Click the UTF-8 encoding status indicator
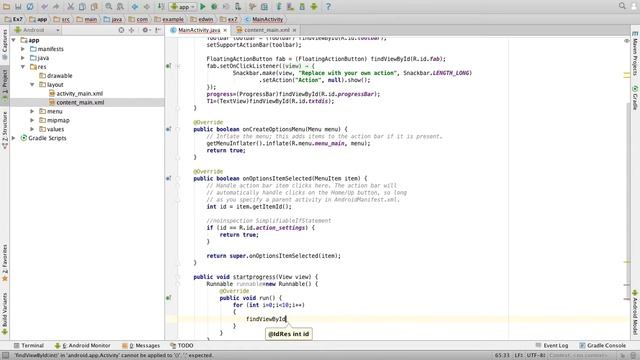 (536, 356)
